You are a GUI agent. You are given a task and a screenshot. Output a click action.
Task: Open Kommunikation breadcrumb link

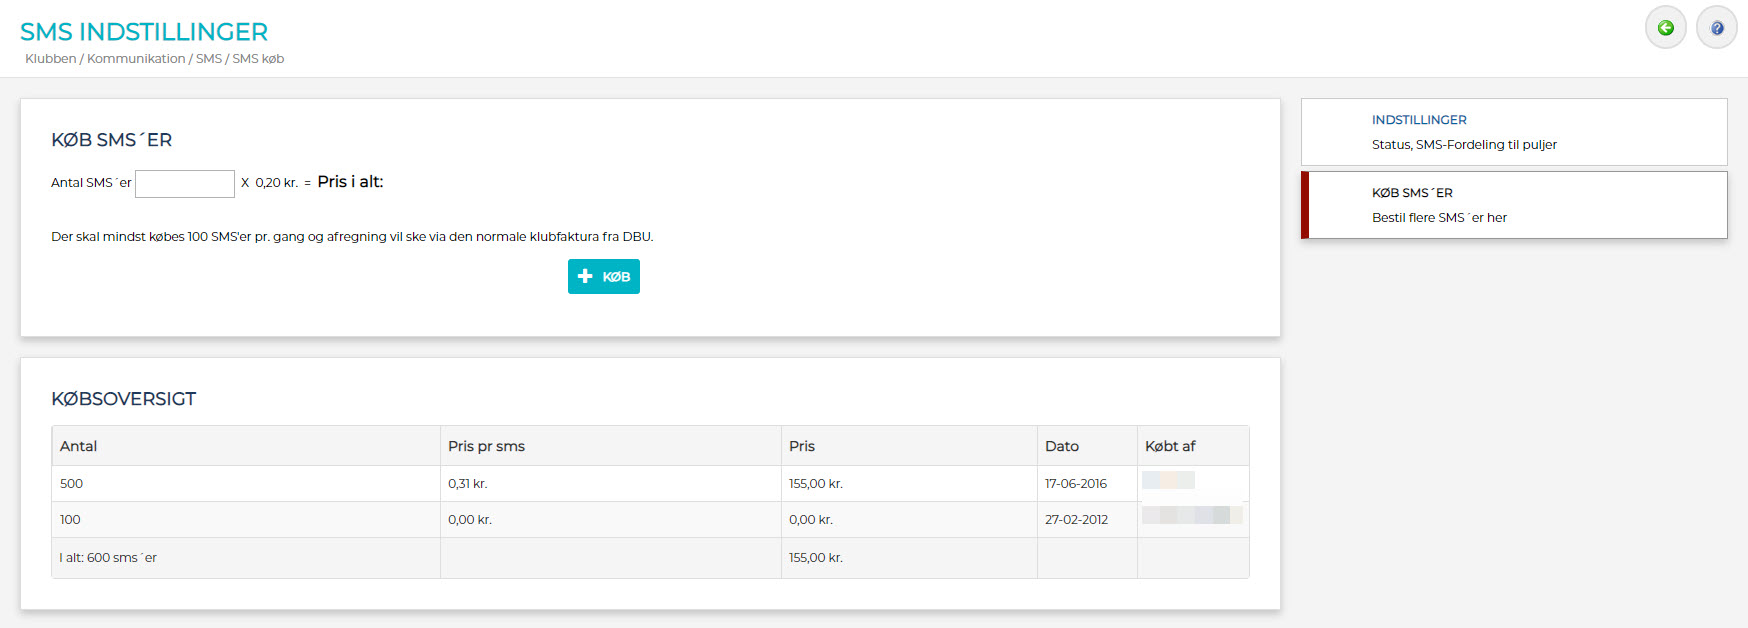[x=136, y=59]
